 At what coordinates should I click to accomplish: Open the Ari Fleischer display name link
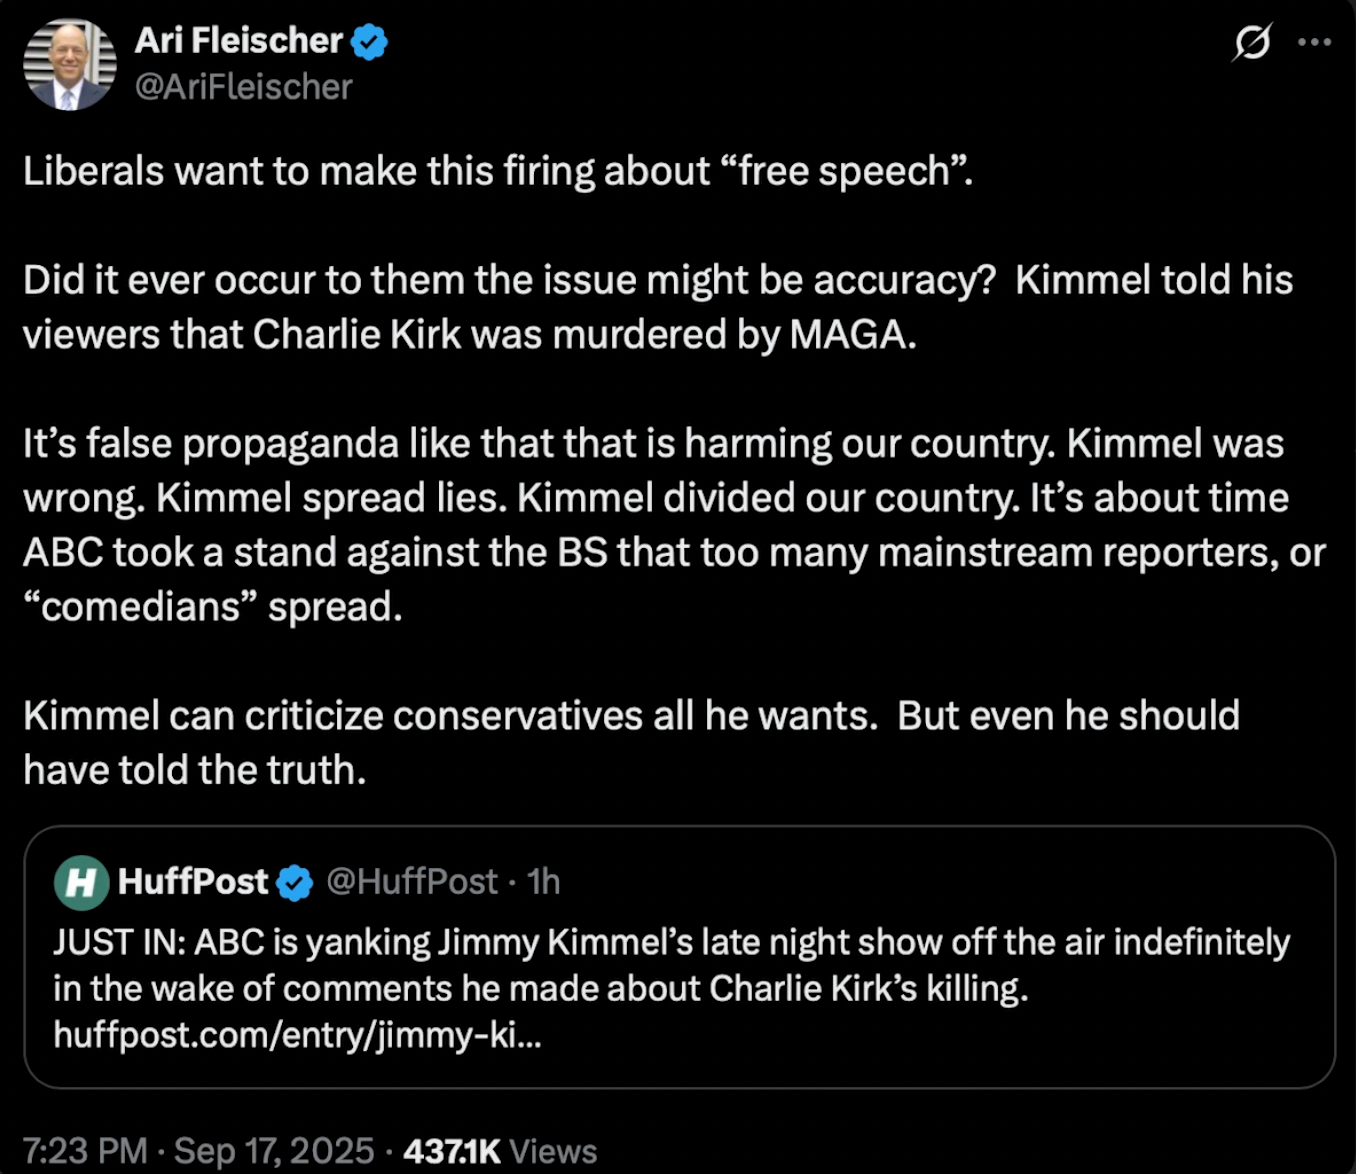[x=238, y=41]
